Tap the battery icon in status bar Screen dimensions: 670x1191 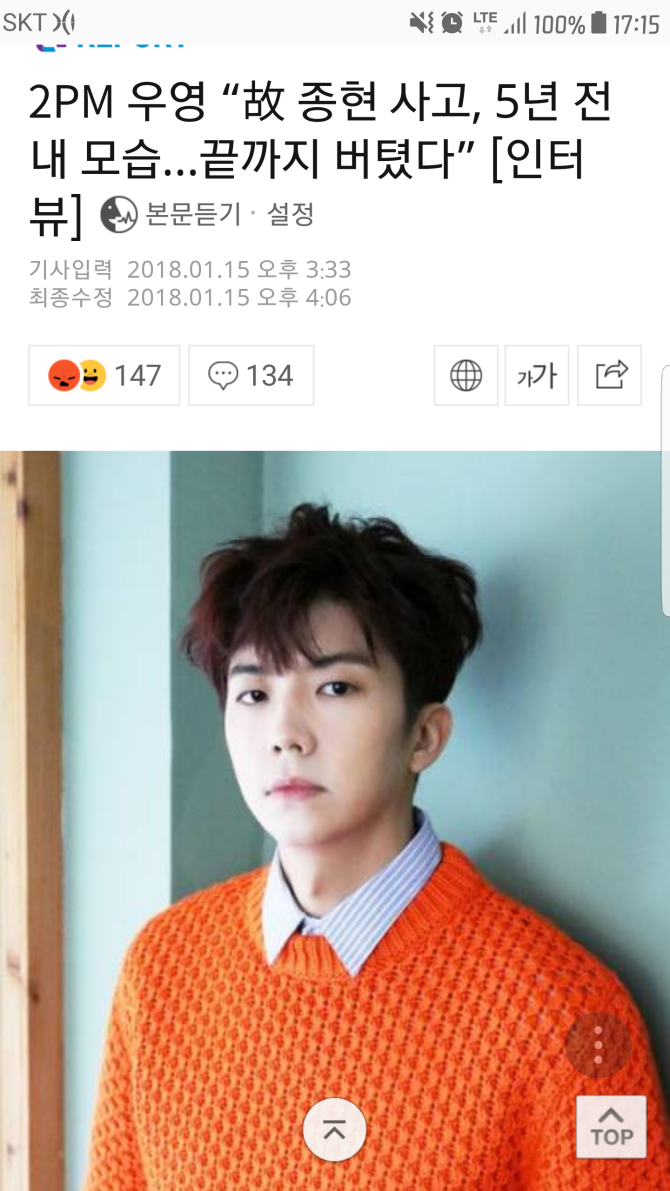click(599, 23)
